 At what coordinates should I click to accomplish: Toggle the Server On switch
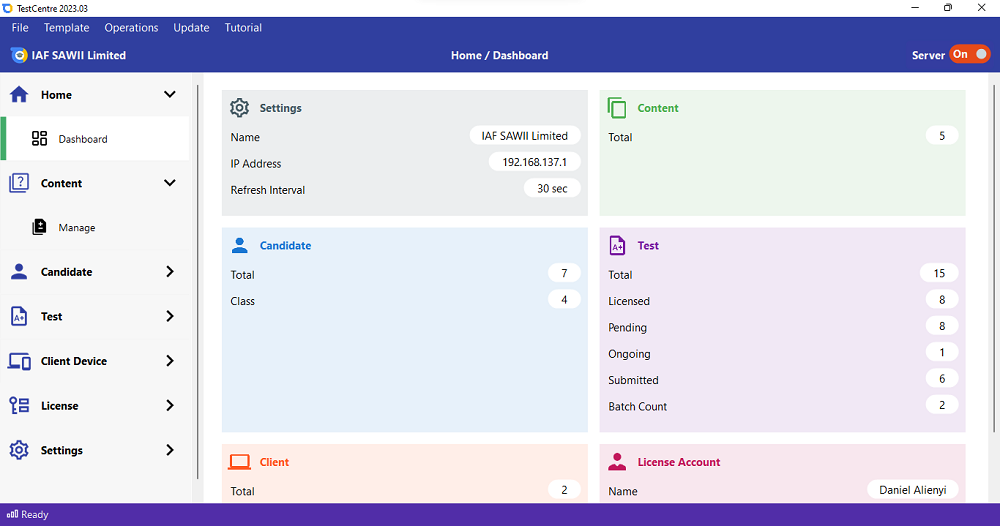pos(969,54)
